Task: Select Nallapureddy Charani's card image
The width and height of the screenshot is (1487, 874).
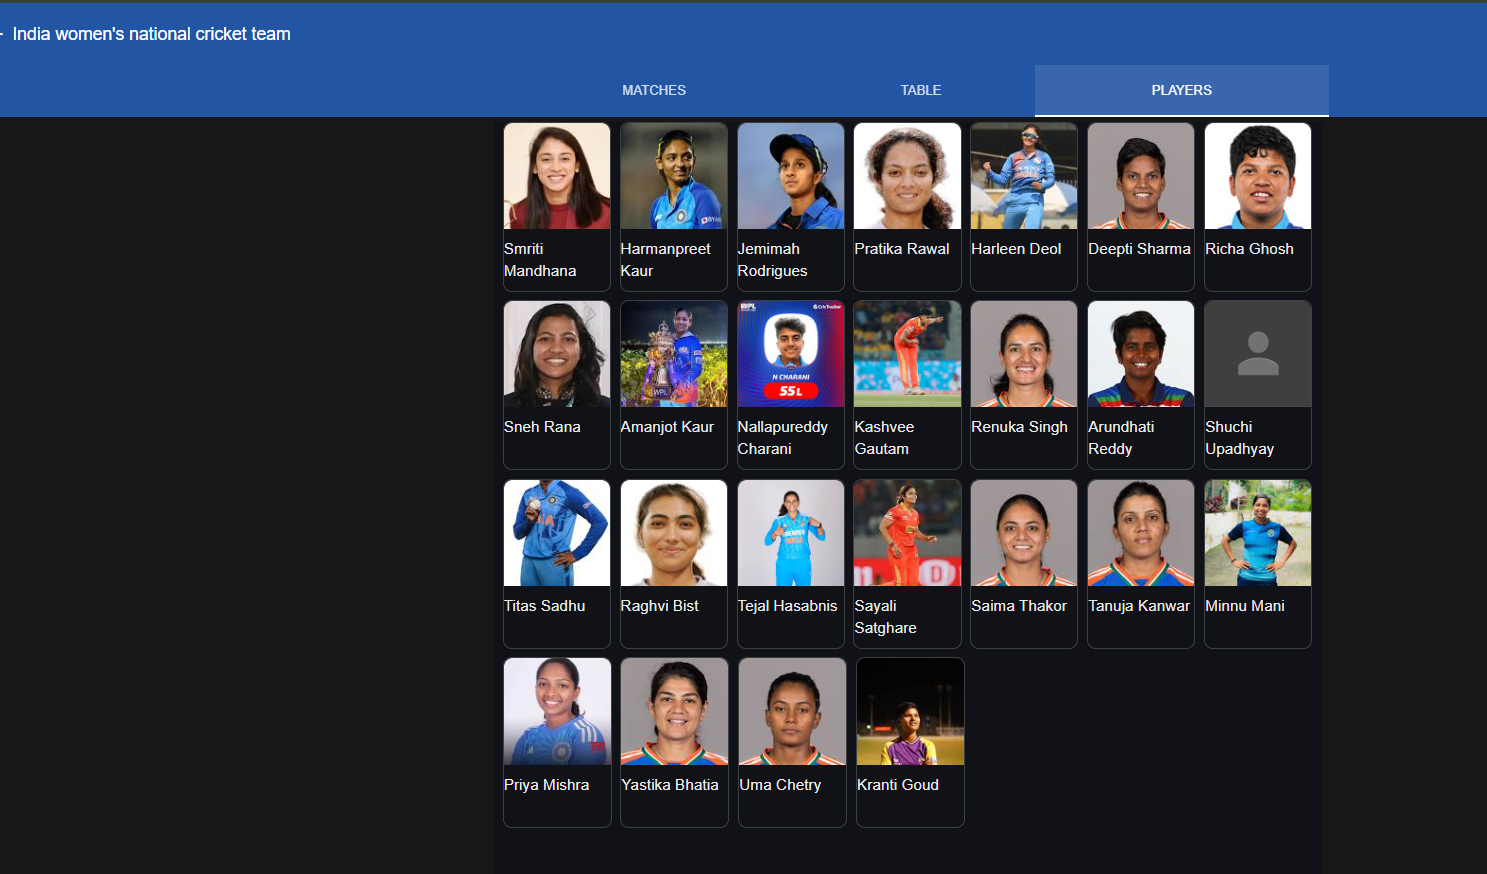Action: [791, 354]
